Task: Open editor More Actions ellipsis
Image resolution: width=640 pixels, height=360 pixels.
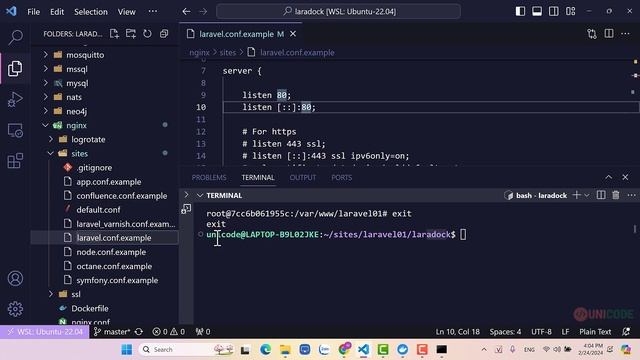Action: [x=625, y=34]
